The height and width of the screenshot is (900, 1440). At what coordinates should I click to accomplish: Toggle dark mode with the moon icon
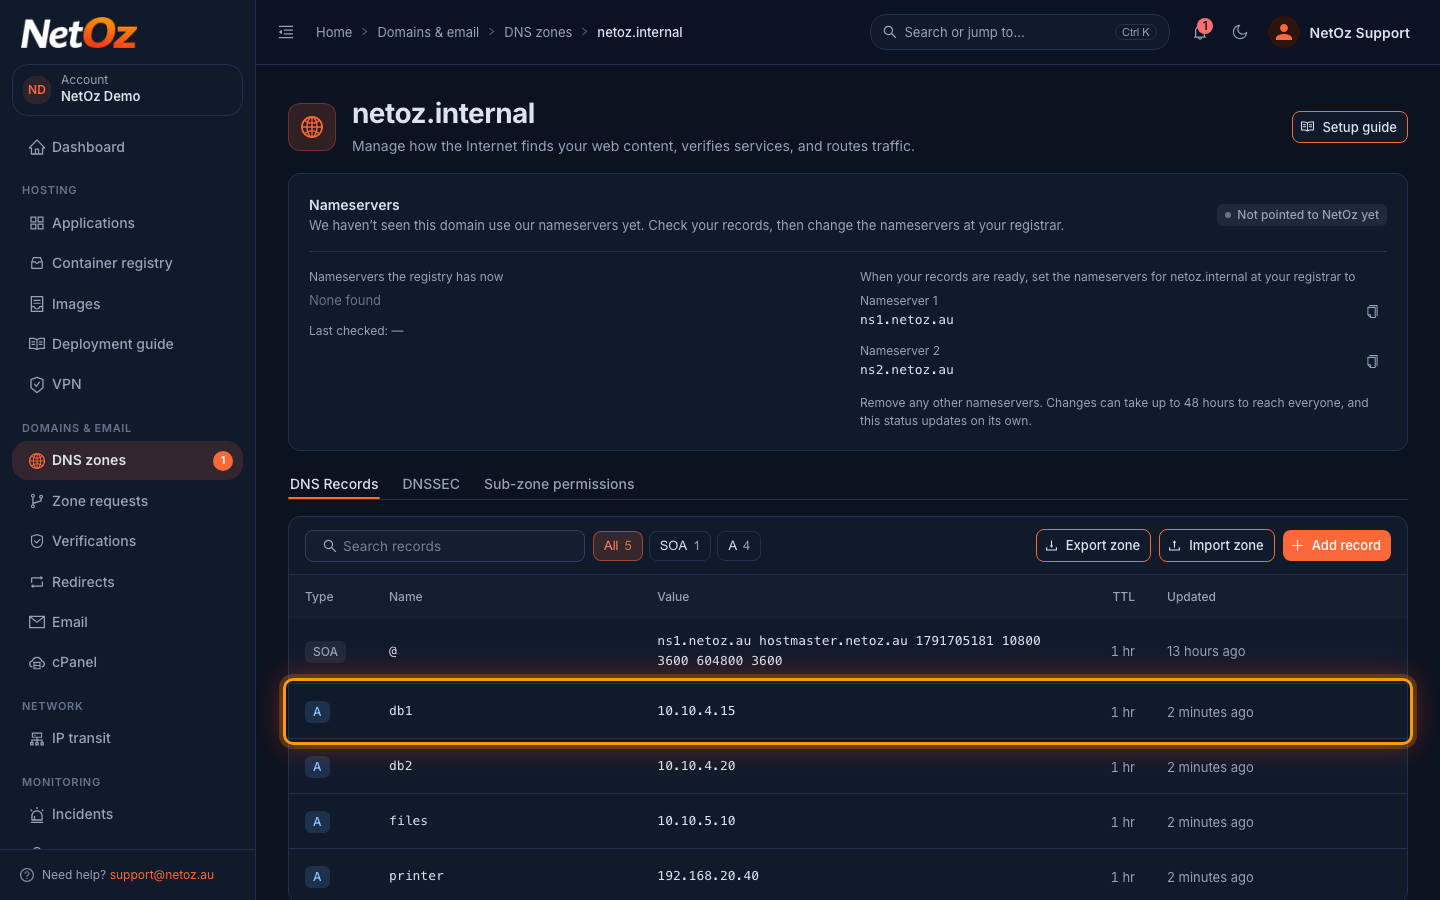1240,32
